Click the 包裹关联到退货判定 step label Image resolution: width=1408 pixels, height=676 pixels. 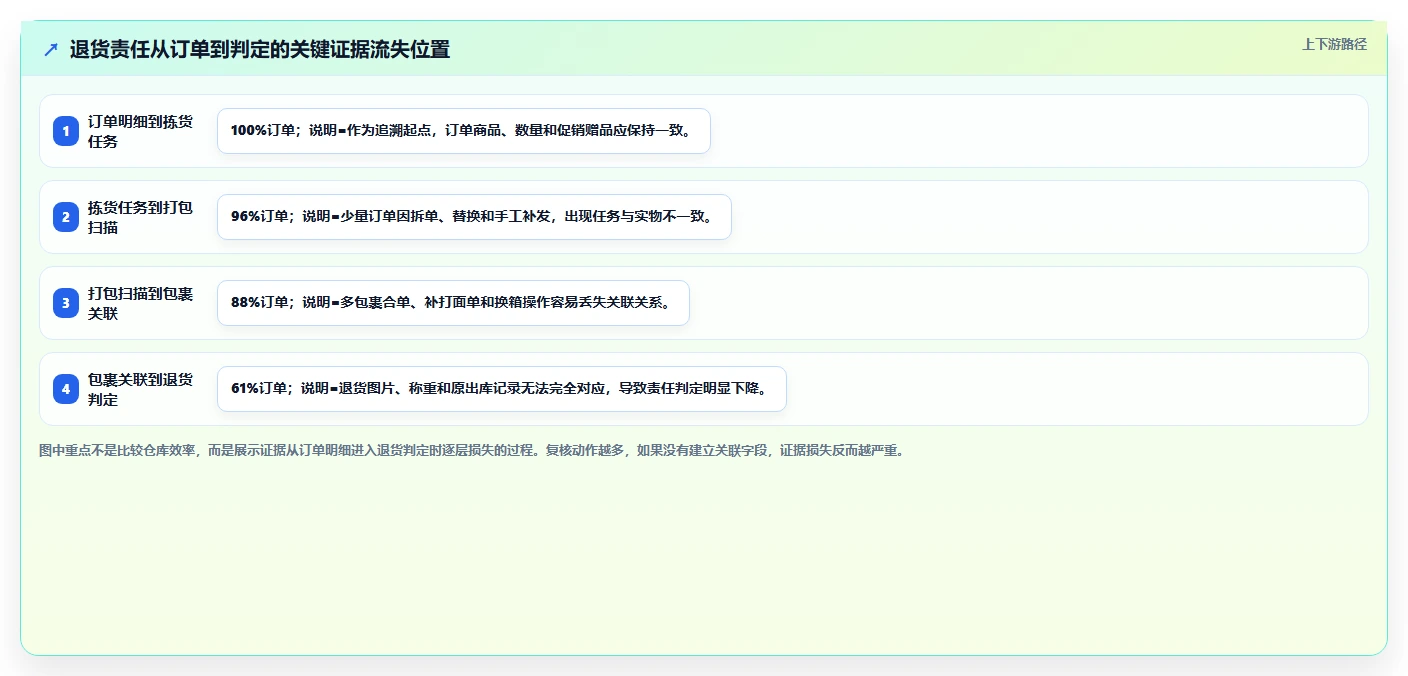[141, 389]
